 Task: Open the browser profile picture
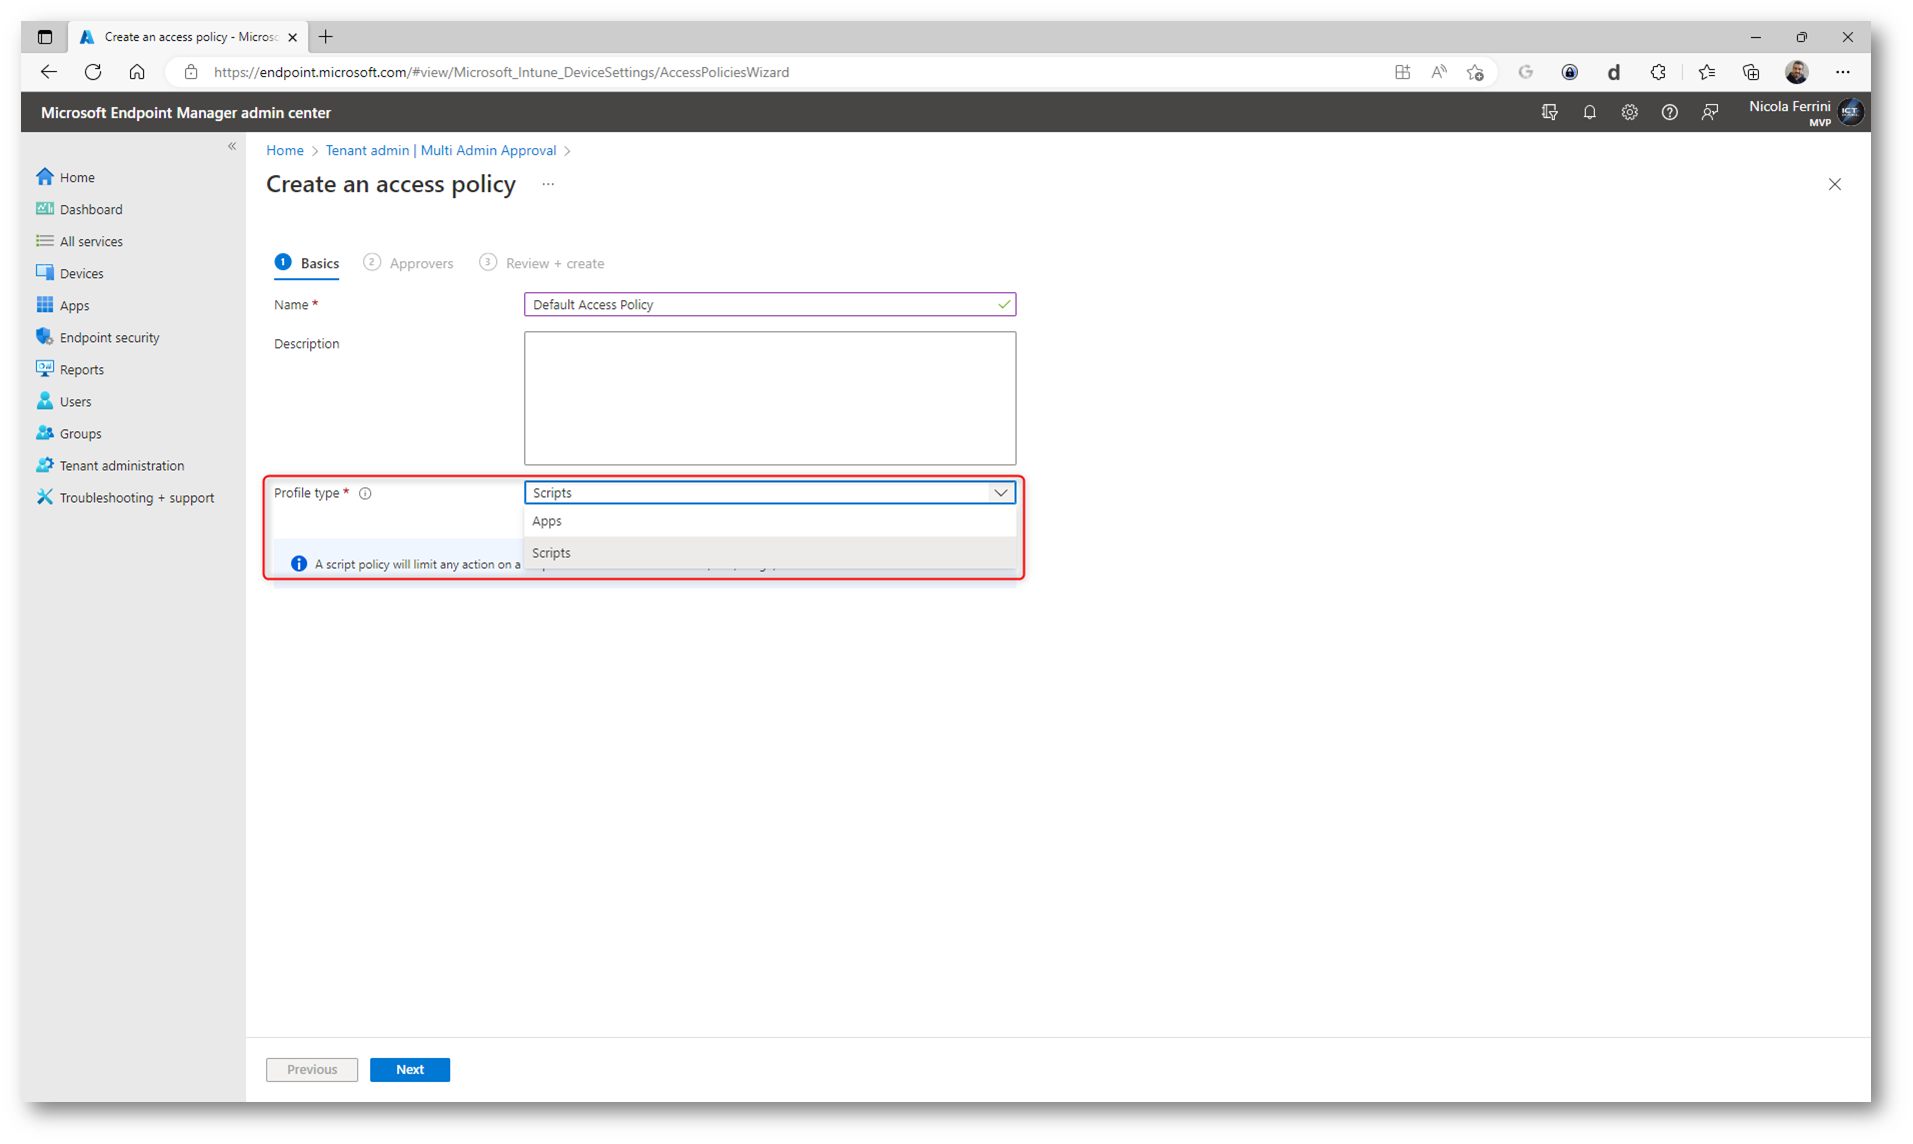pyautogui.click(x=1797, y=72)
